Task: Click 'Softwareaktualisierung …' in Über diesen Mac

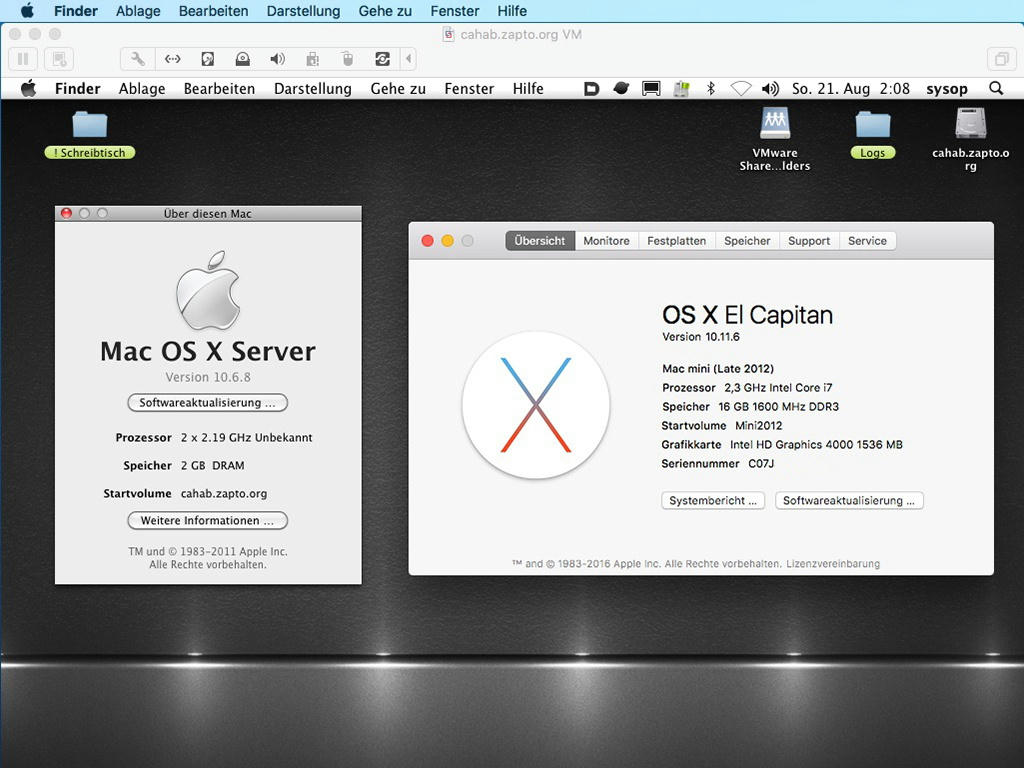Action: [208, 403]
